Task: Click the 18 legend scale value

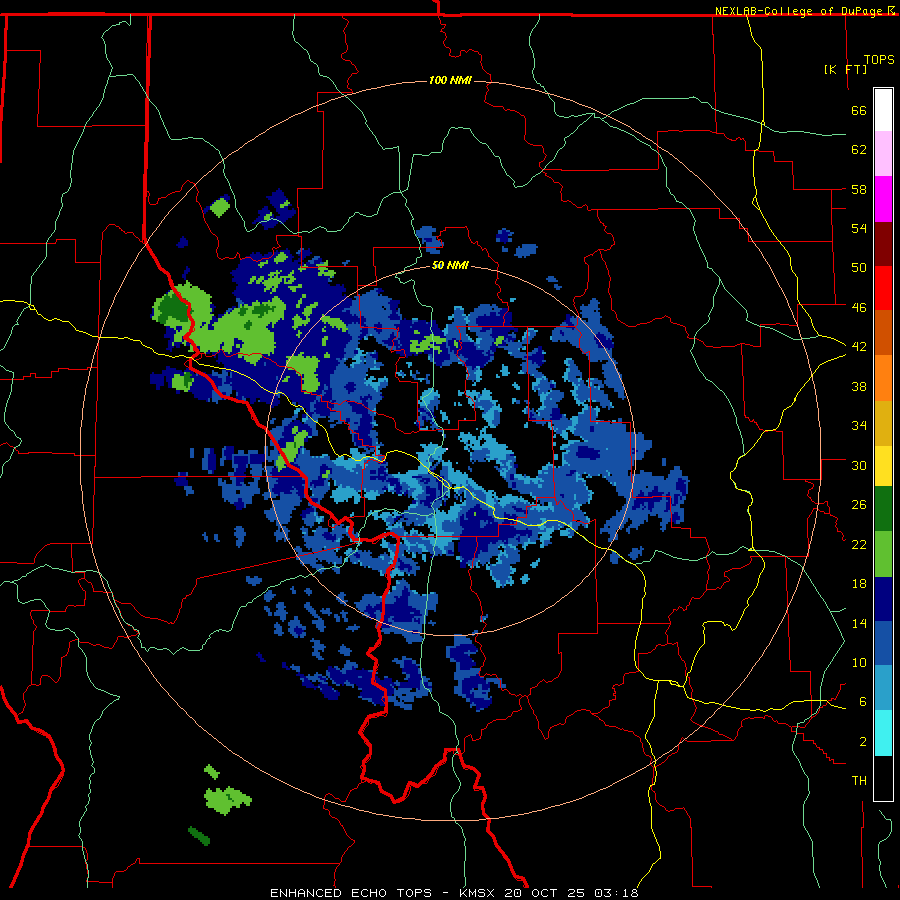Action: (859, 584)
